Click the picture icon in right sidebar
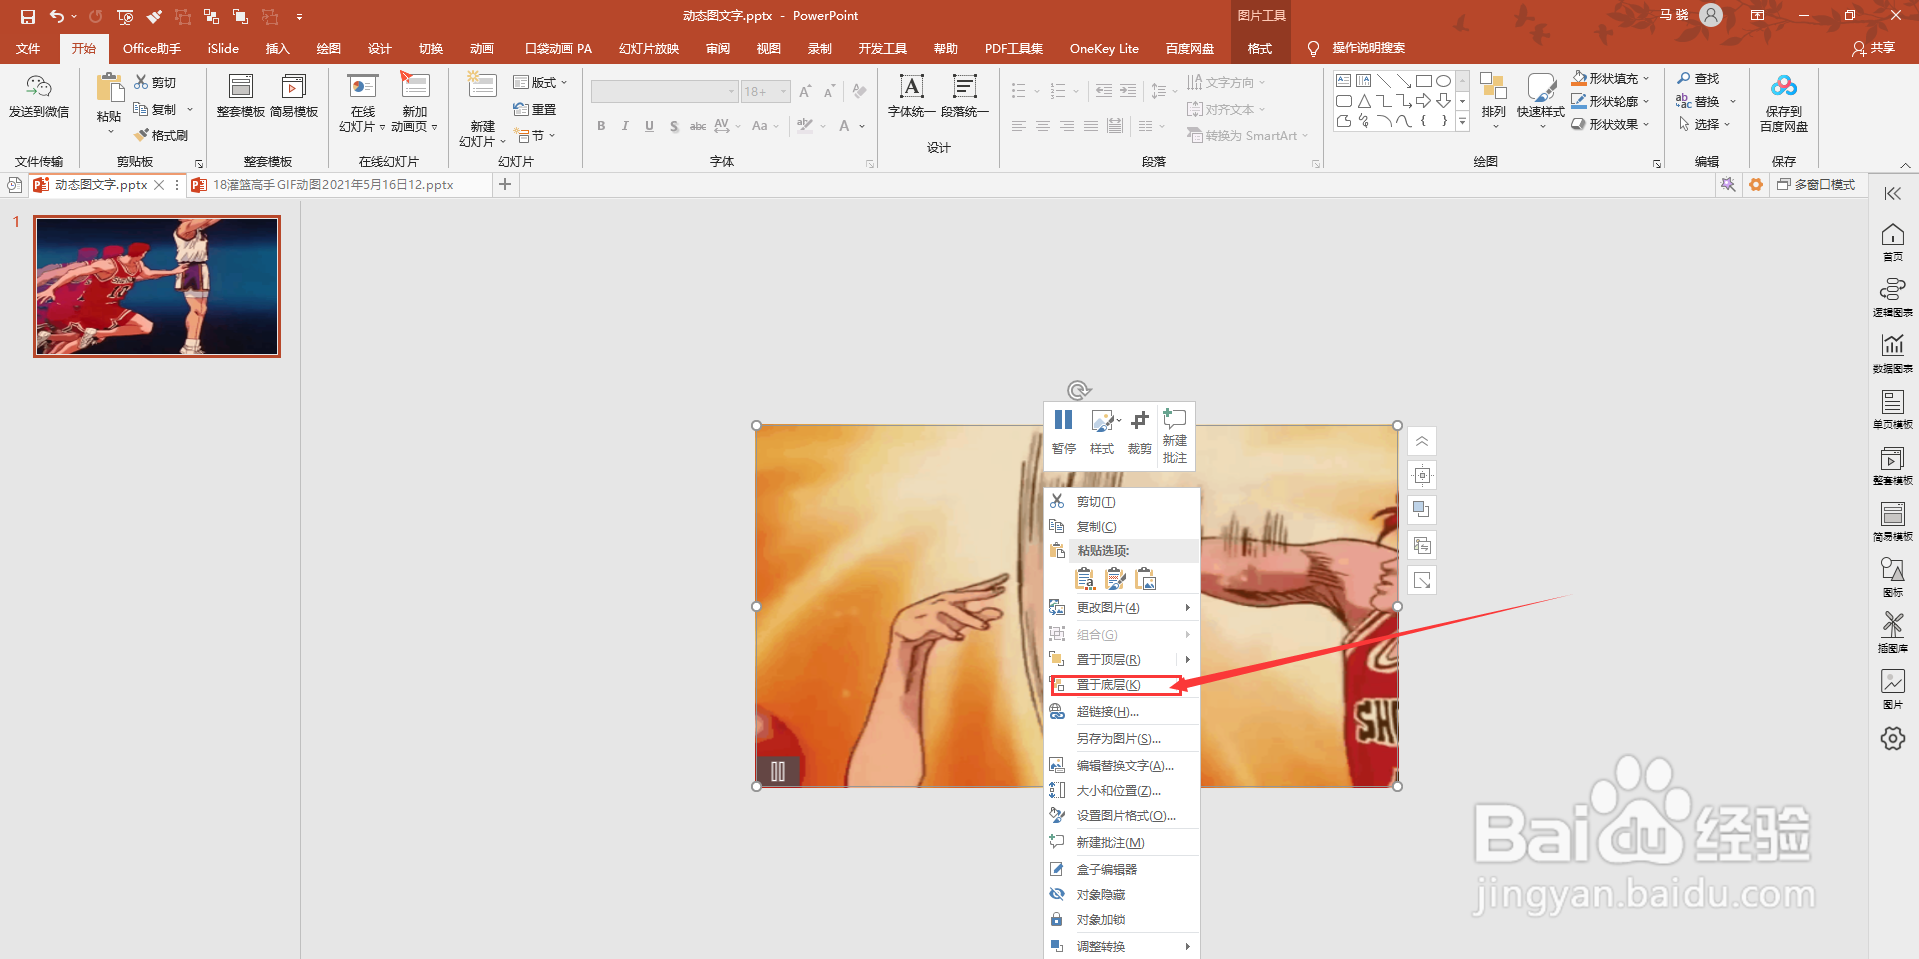 coord(1892,681)
